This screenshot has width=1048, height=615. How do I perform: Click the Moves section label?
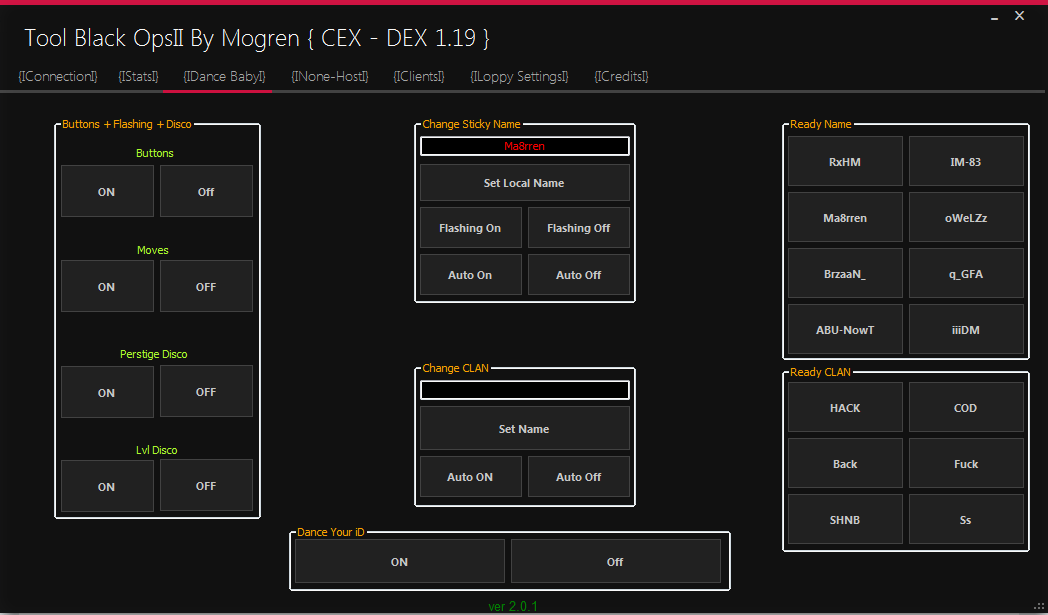tap(153, 250)
